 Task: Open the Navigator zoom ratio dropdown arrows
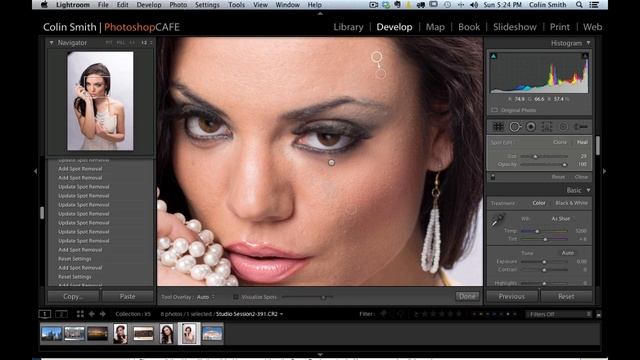[151, 42]
